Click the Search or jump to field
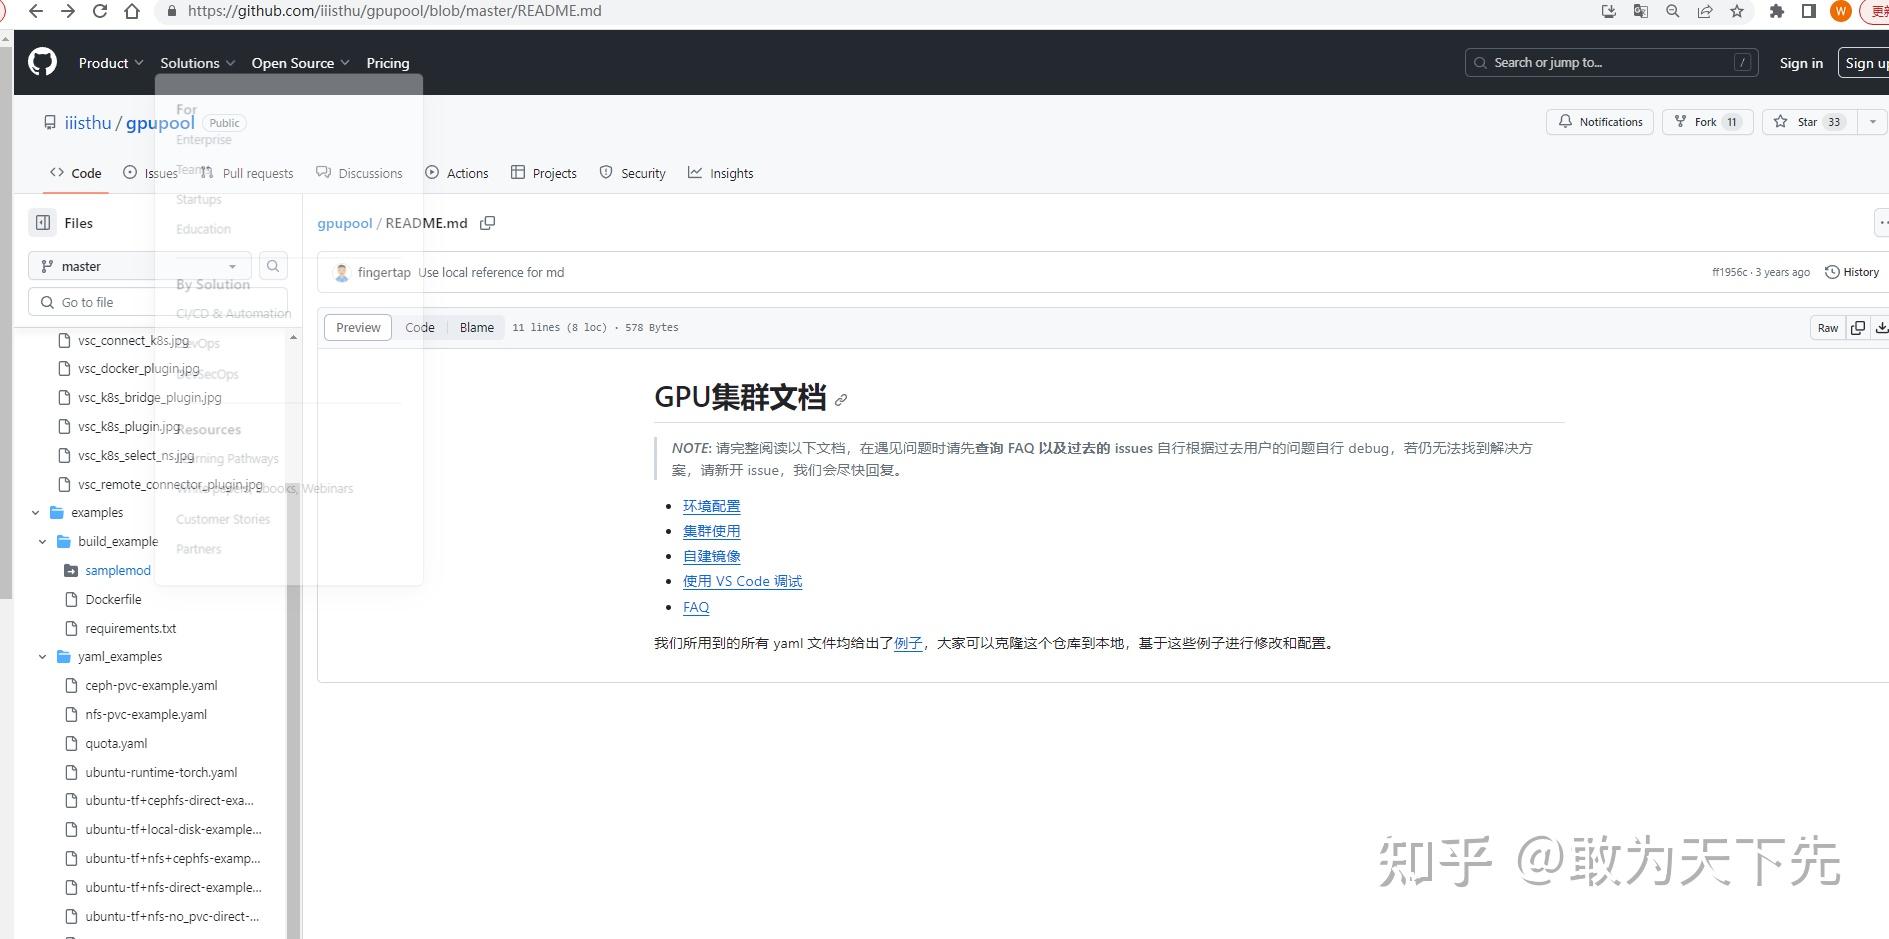Image resolution: width=1889 pixels, height=939 pixels. click(1611, 62)
